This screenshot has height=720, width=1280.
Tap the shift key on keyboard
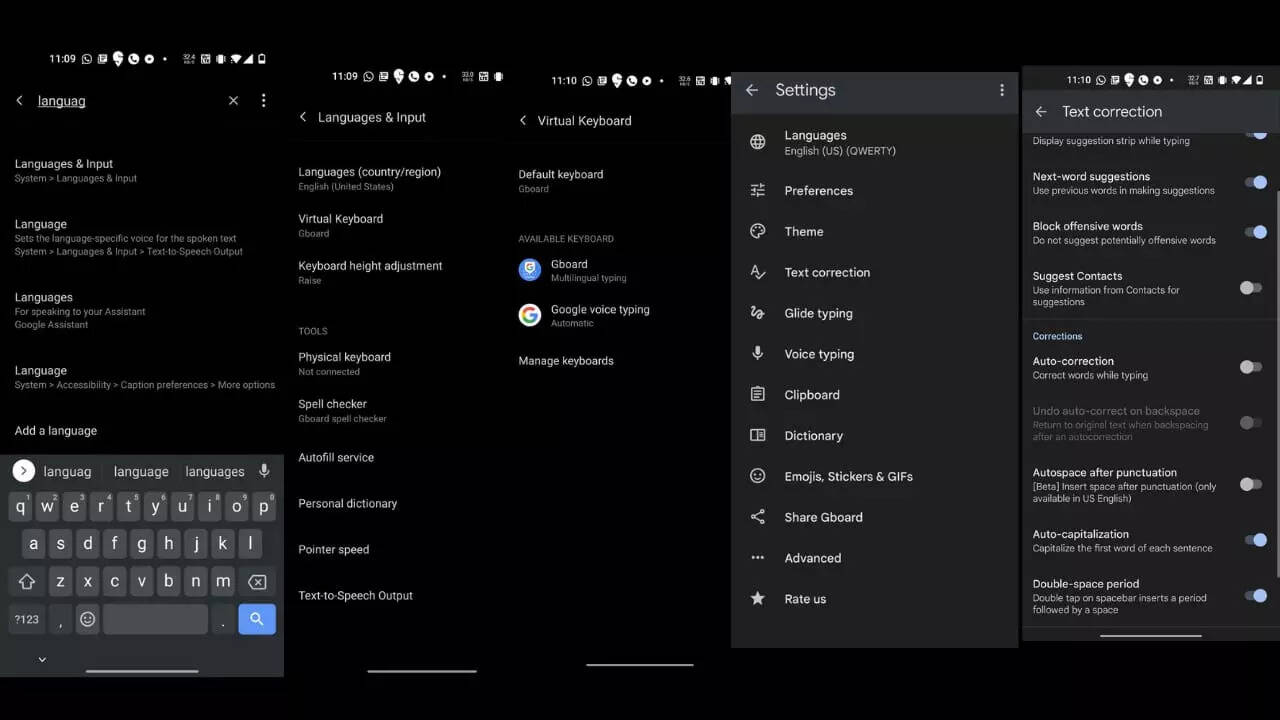click(x=27, y=581)
